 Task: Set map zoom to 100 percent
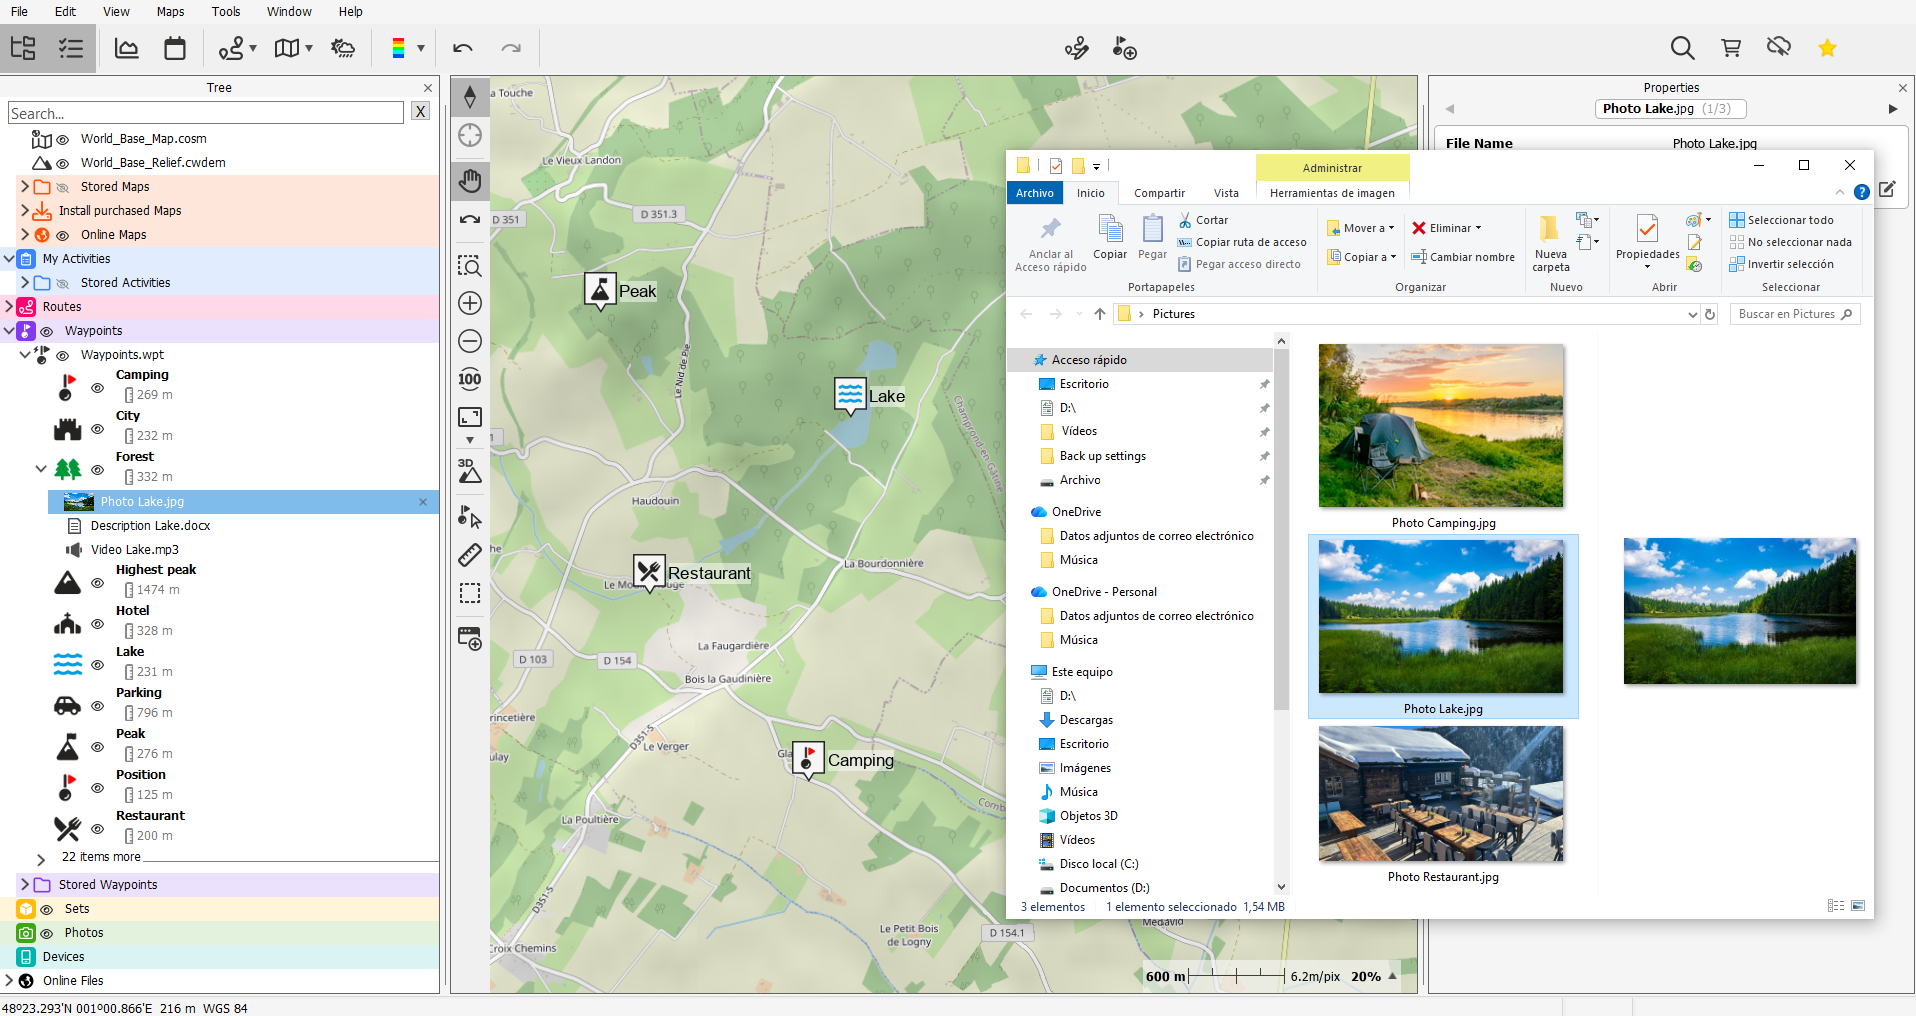coord(470,379)
